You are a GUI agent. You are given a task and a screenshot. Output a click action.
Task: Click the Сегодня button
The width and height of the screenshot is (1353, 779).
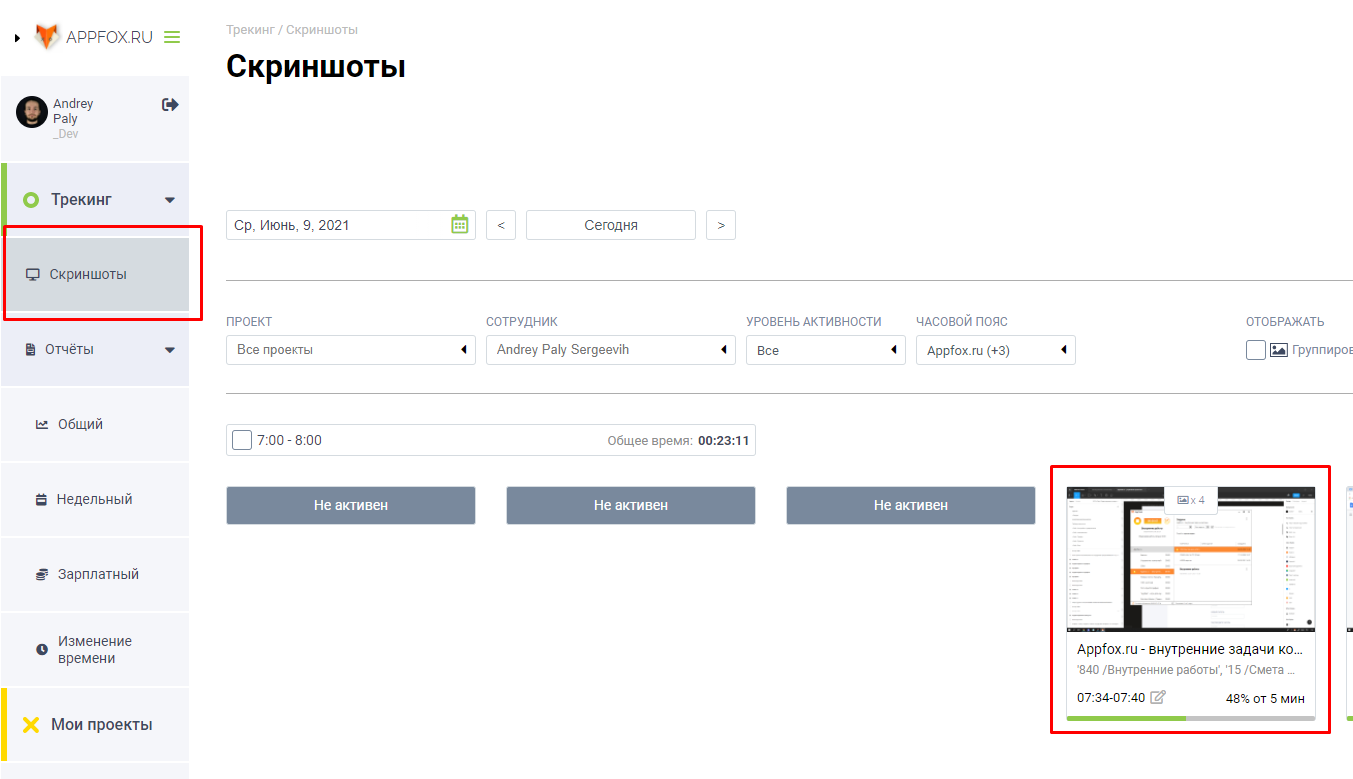click(611, 225)
